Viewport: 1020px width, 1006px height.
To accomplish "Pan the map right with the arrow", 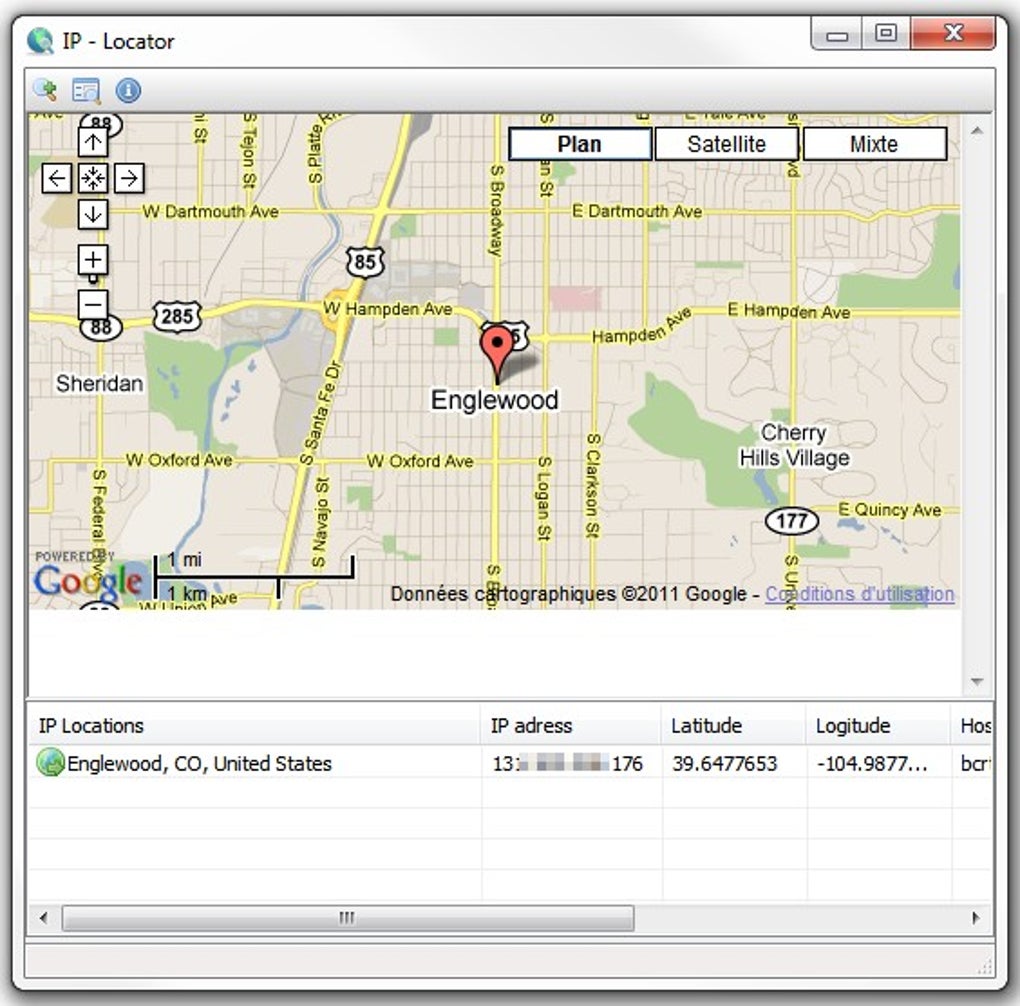I will point(129,178).
